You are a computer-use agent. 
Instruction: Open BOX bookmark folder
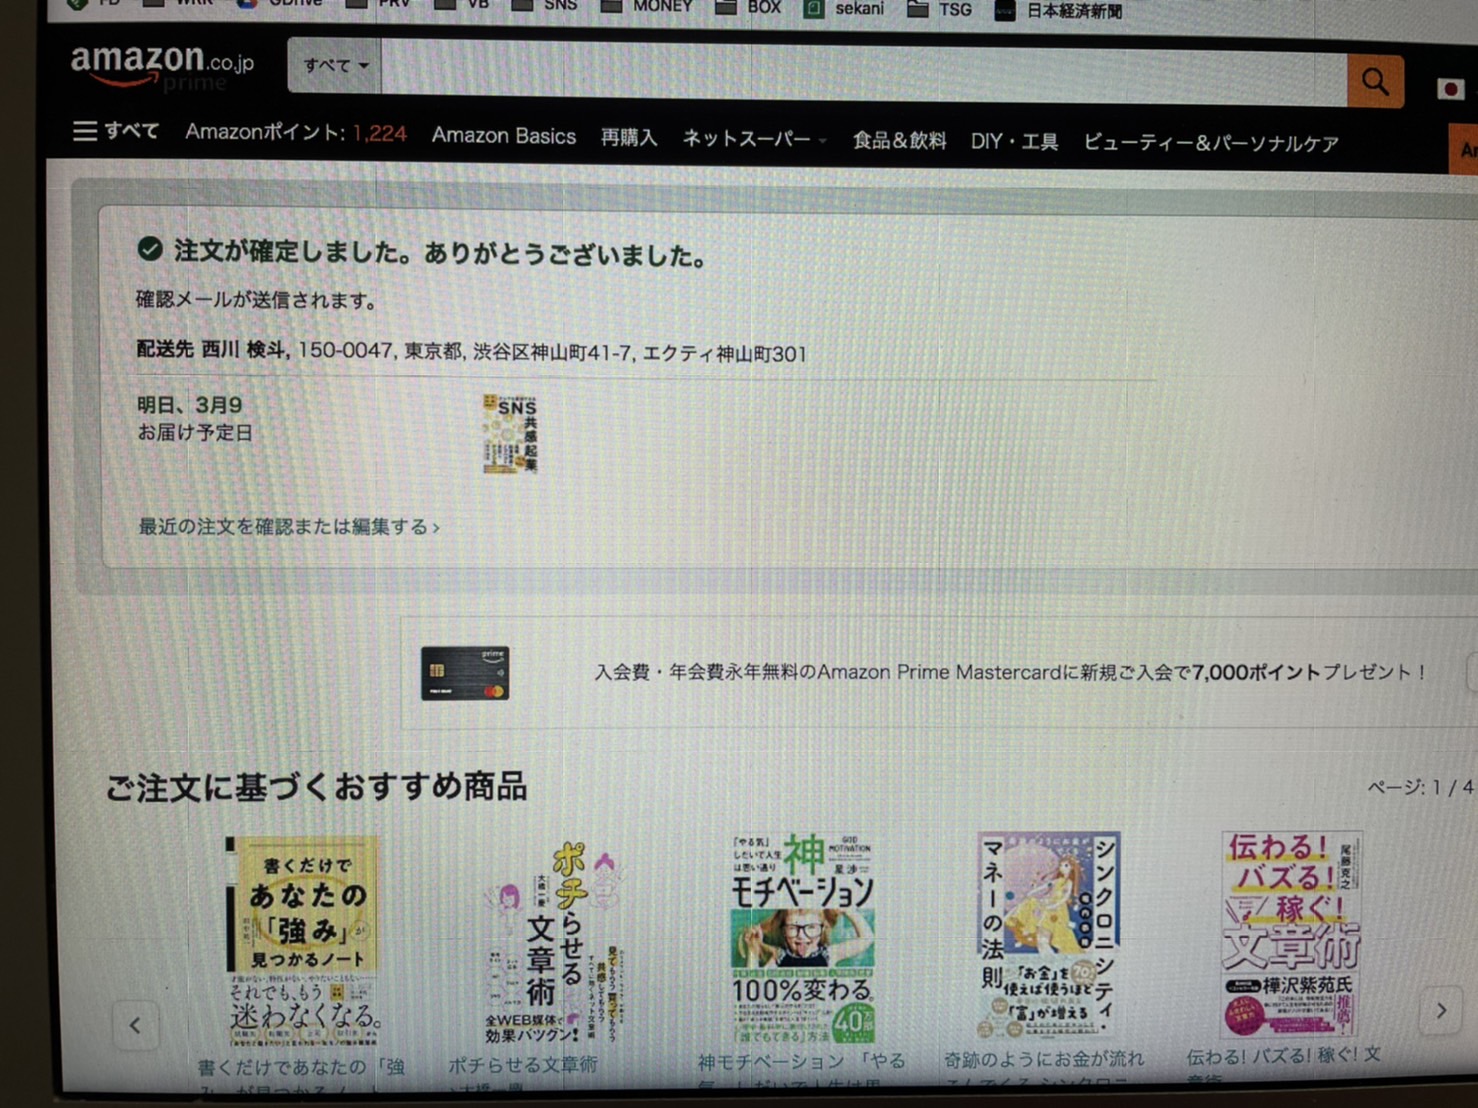(748, 7)
